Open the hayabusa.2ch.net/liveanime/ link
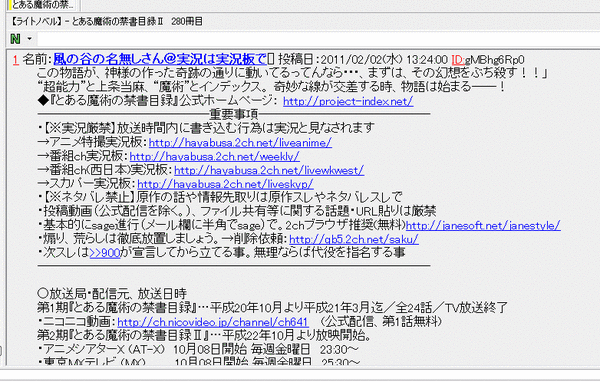600x382 pixels. click(240, 143)
